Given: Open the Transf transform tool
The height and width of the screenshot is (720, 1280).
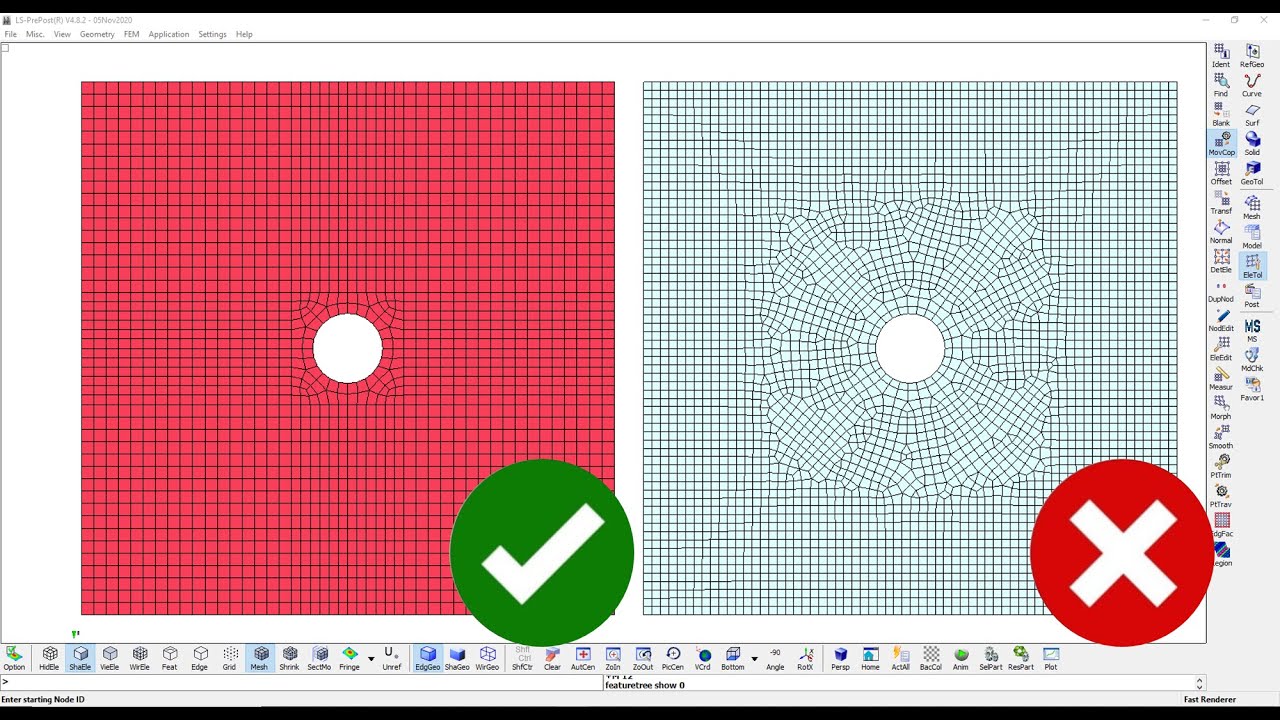Looking at the screenshot, I should [1221, 203].
